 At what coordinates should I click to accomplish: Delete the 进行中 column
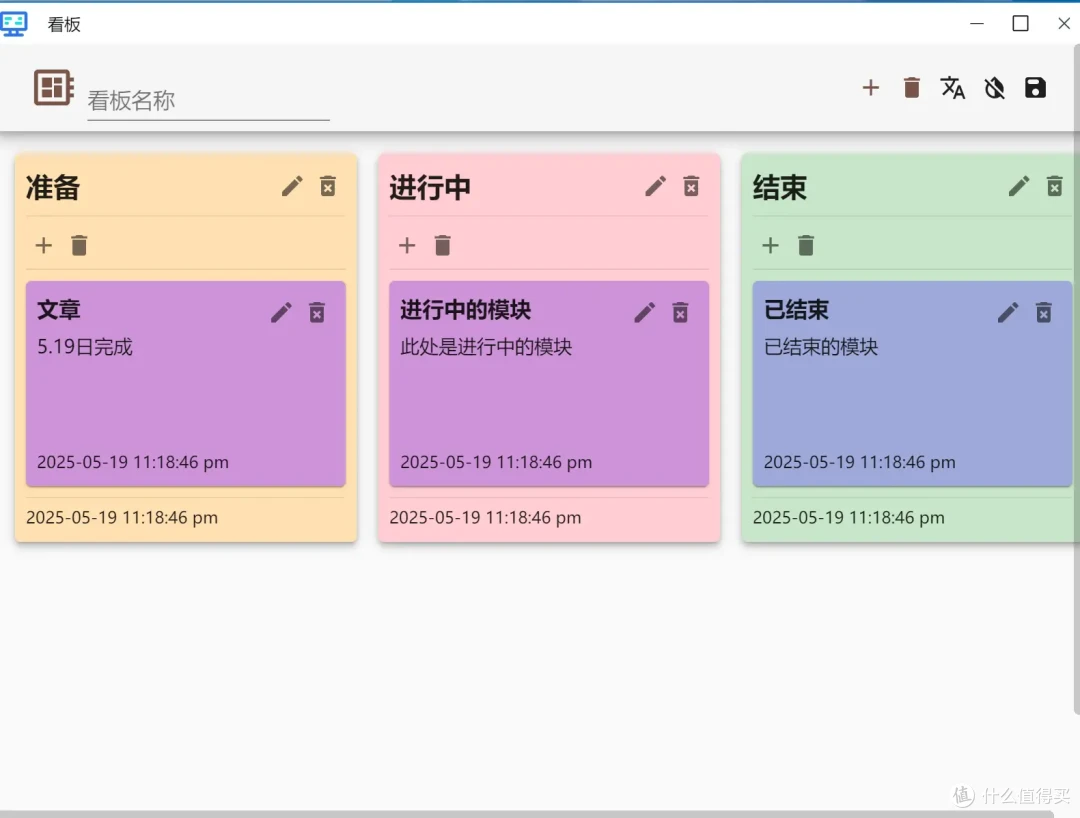[x=691, y=186]
